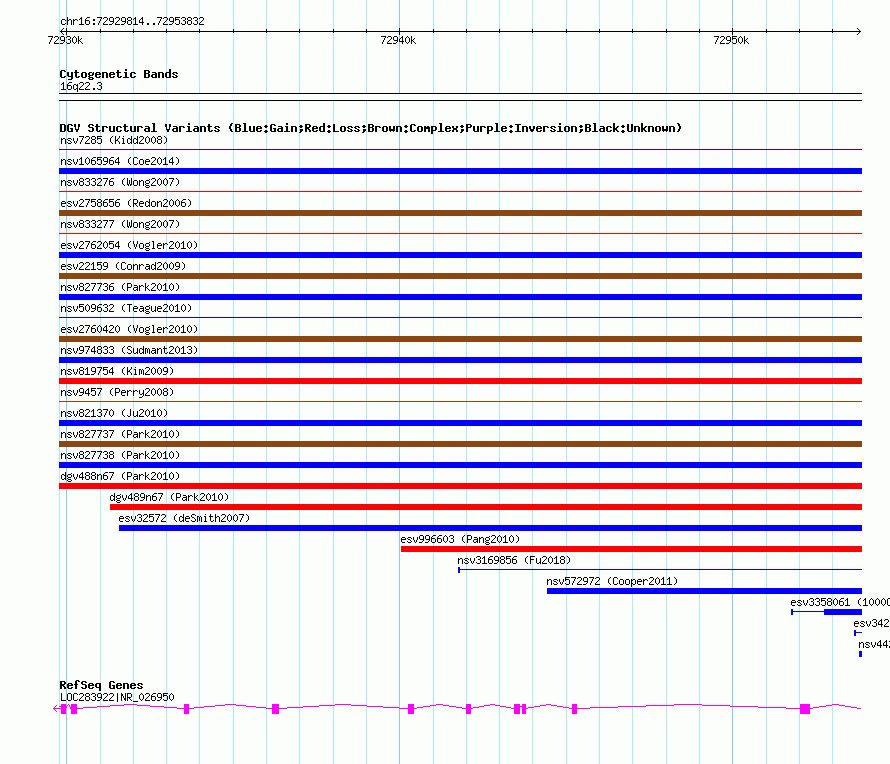
Task: Click the 72950k ruler position marker
Action: pyautogui.click(x=731, y=40)
